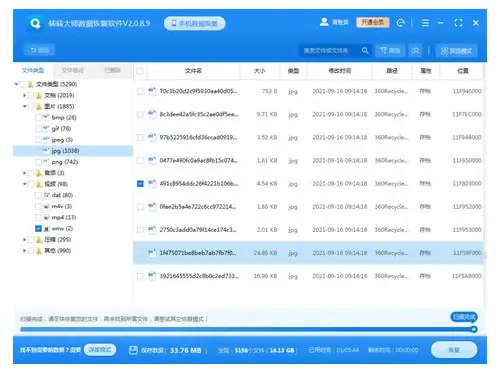The width and height of the screenshot is (500, 374).
Task: Click the image-search icon next to filter
Action: point(415,50)
